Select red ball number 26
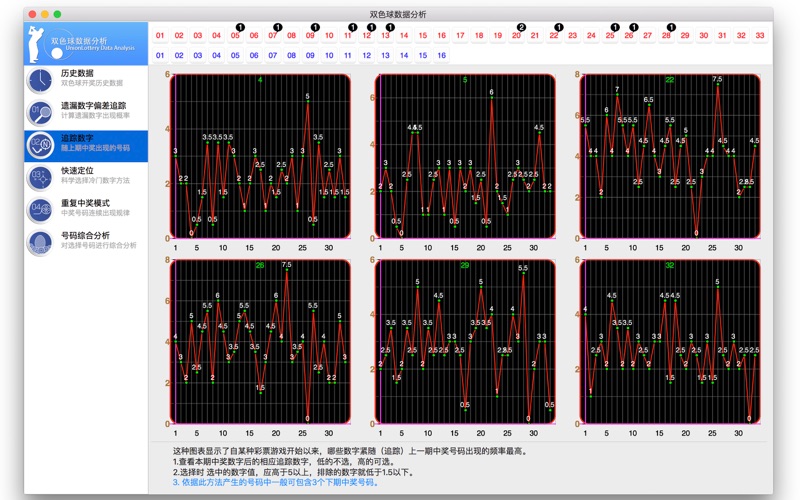The width and height of the screenshot is (800, 500). point(629,36)
